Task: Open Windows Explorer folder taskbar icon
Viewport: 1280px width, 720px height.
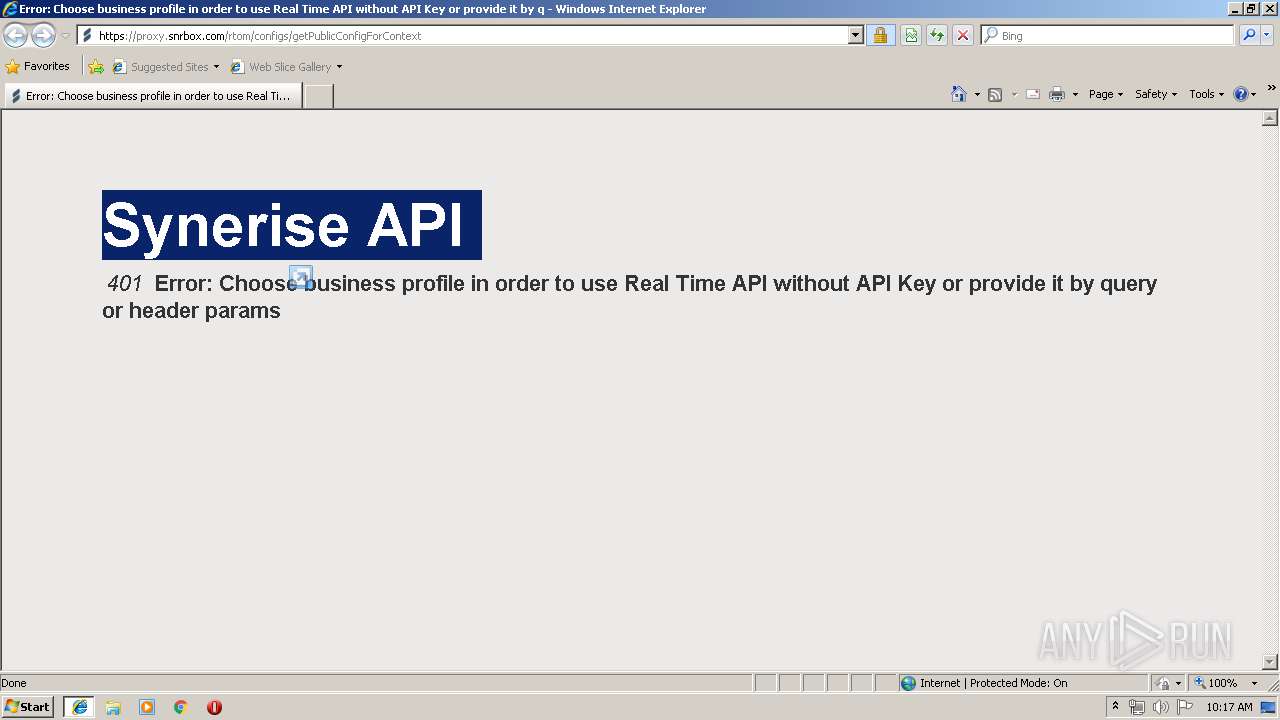Action: 113,707
